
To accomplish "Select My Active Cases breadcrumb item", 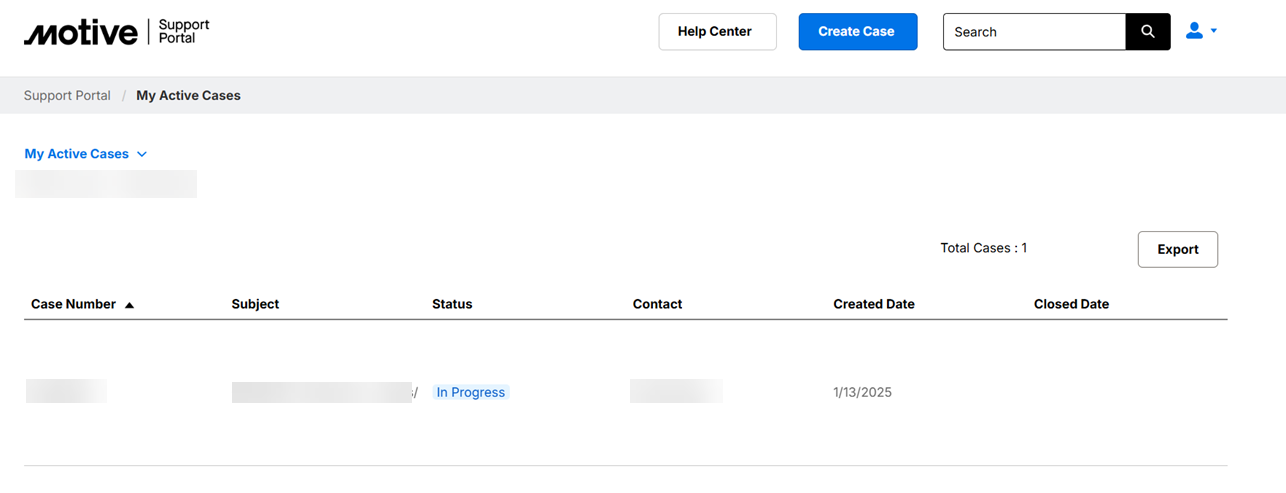I will [188, 96].
